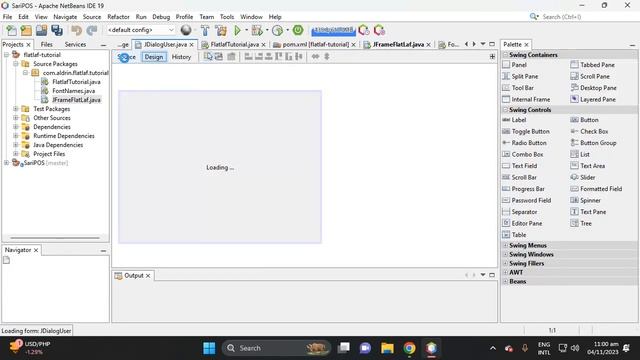Click the Save All toolbar icon
The height and width of the screenshot is (360, 640).
click(x=57, y=30)
